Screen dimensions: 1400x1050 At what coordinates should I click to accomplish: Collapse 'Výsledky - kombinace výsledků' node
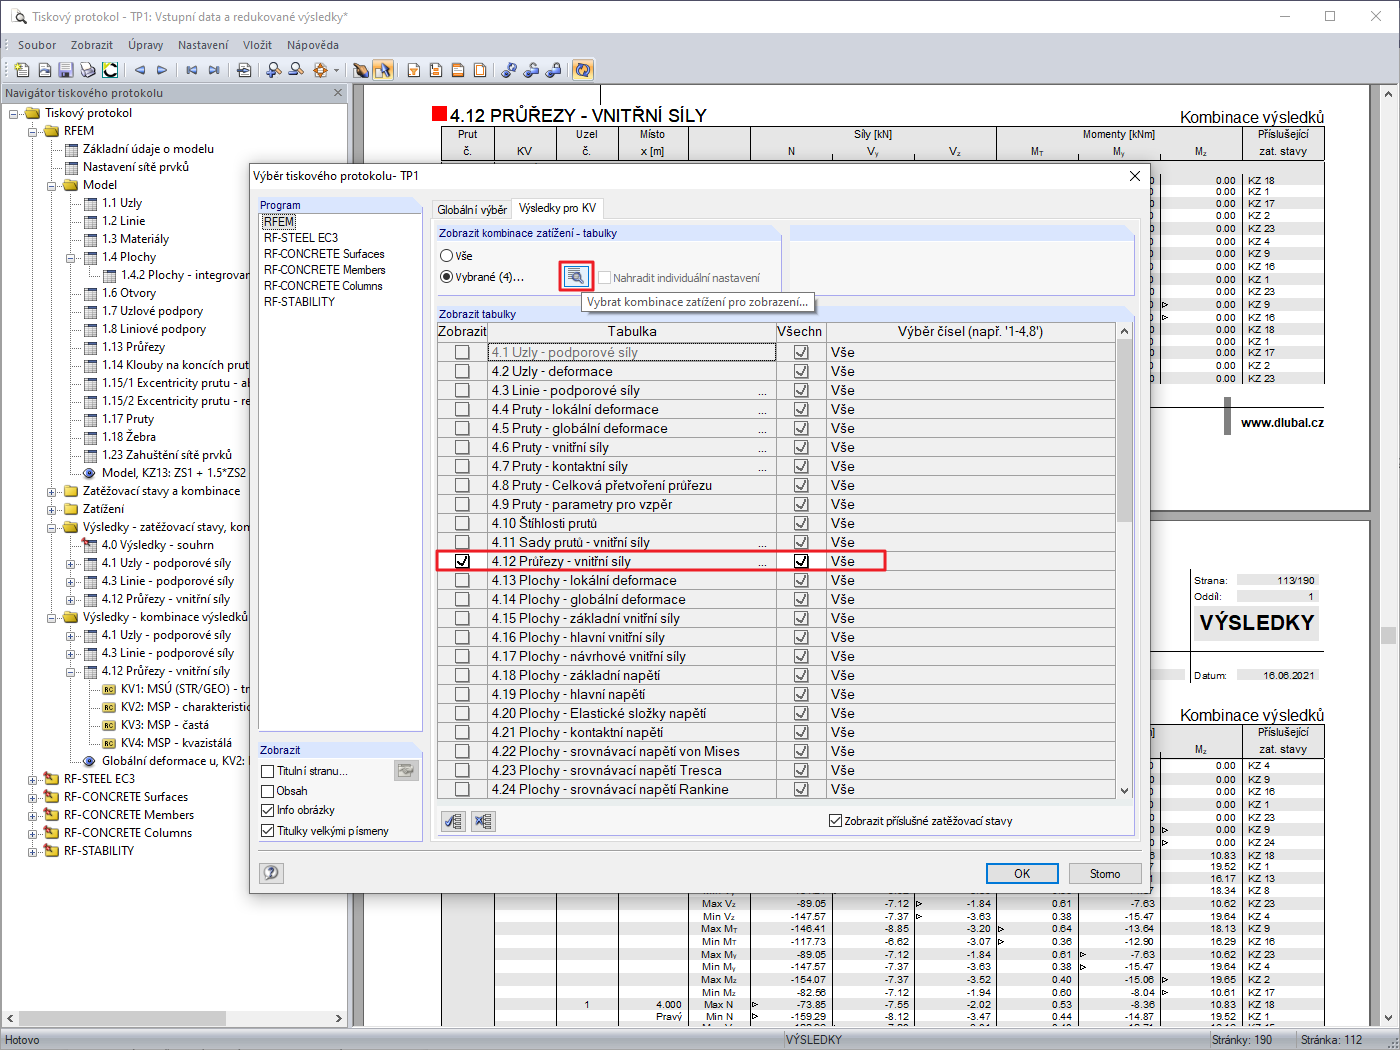click(52, 618)
